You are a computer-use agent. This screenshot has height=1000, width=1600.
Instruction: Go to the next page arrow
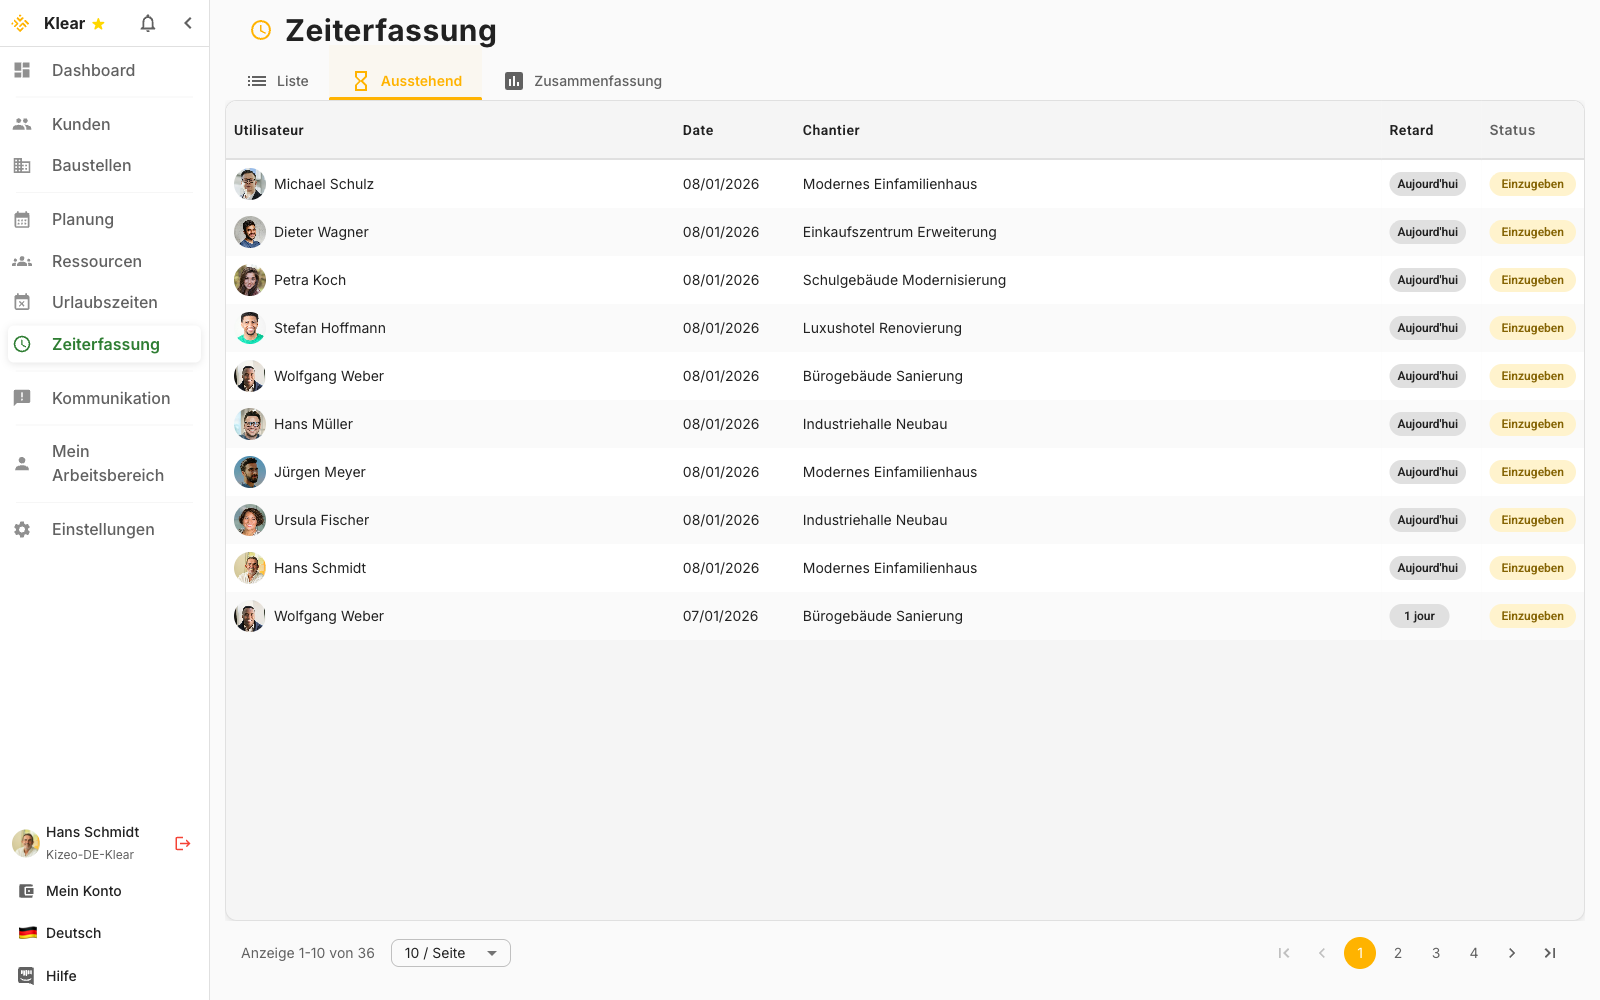point(1511,953)
